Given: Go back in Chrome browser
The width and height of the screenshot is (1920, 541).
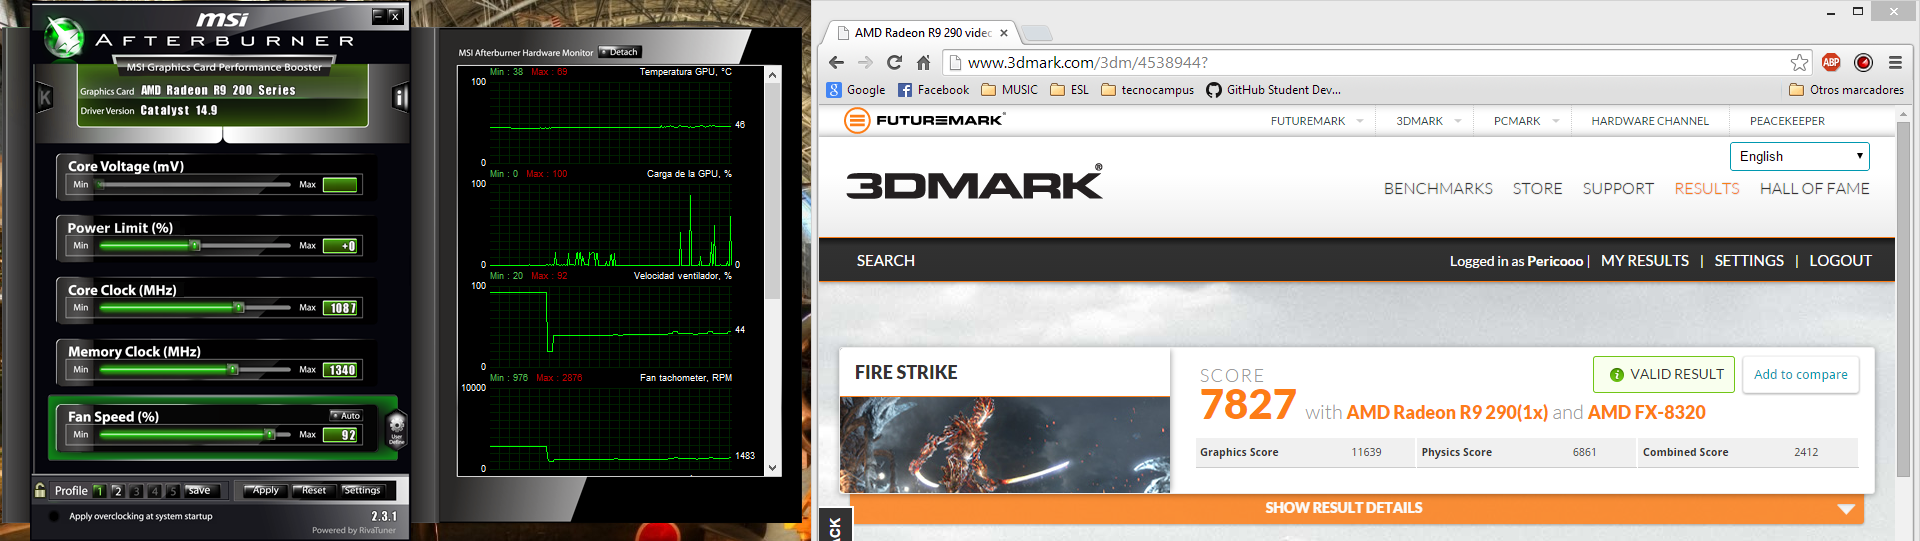Looking at the screenshot, I should tap(837, 62).
